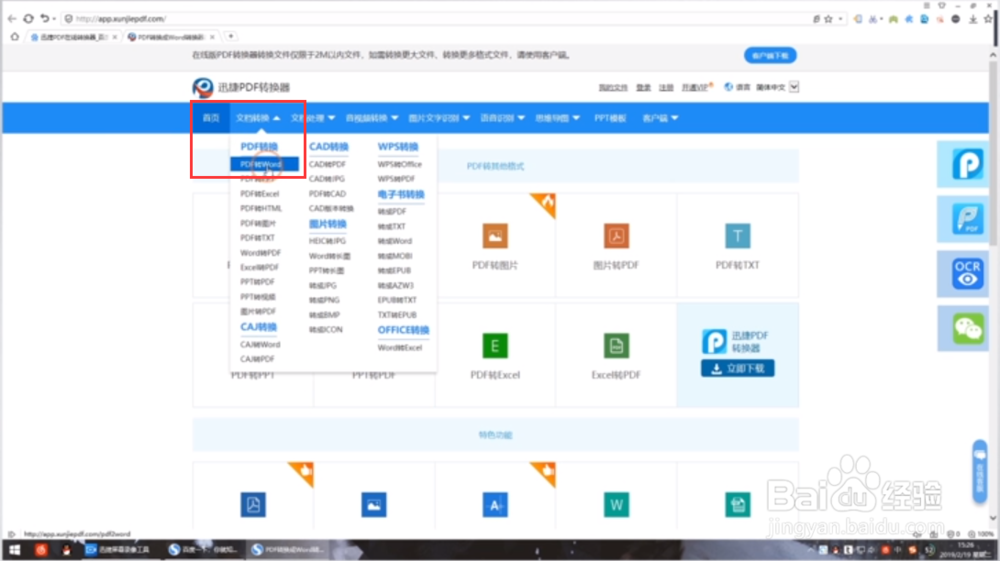Viewport: 1000px width, 561px height.
Task: Click the 注册 register link
Action: 666,87
